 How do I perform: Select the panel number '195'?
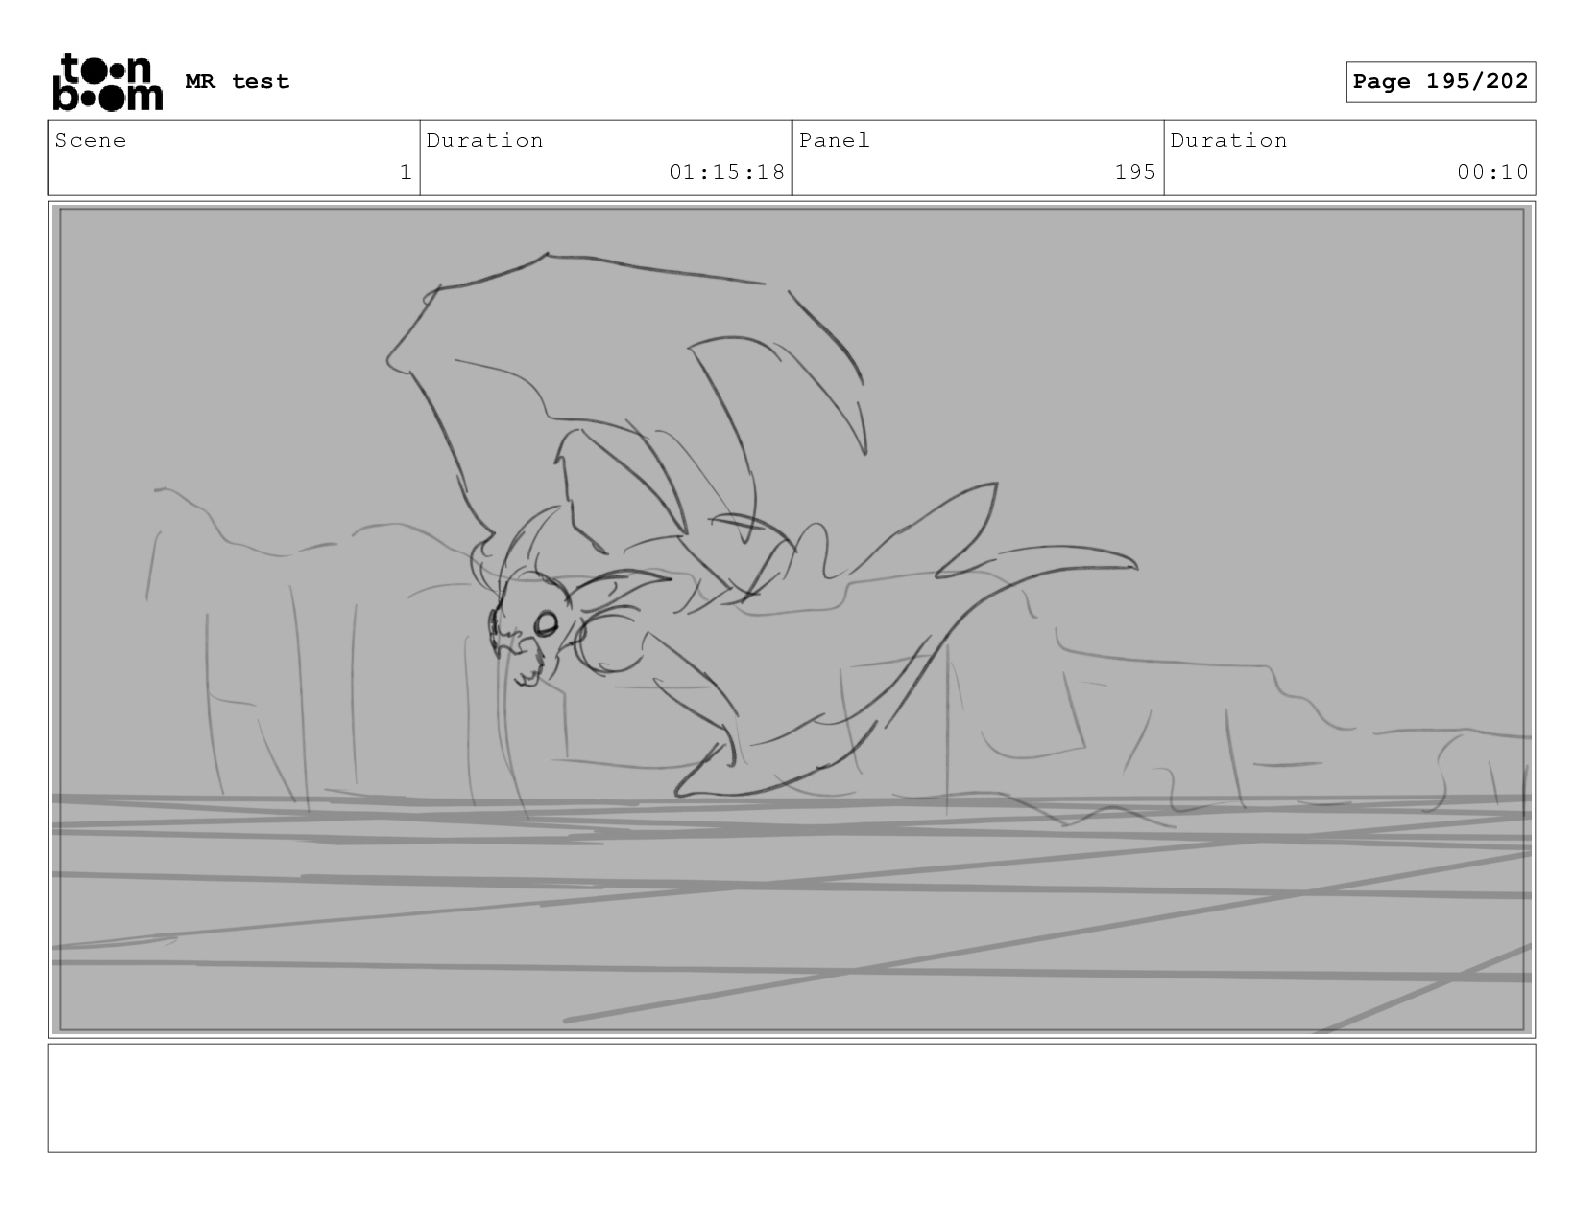click(1135, 172)
